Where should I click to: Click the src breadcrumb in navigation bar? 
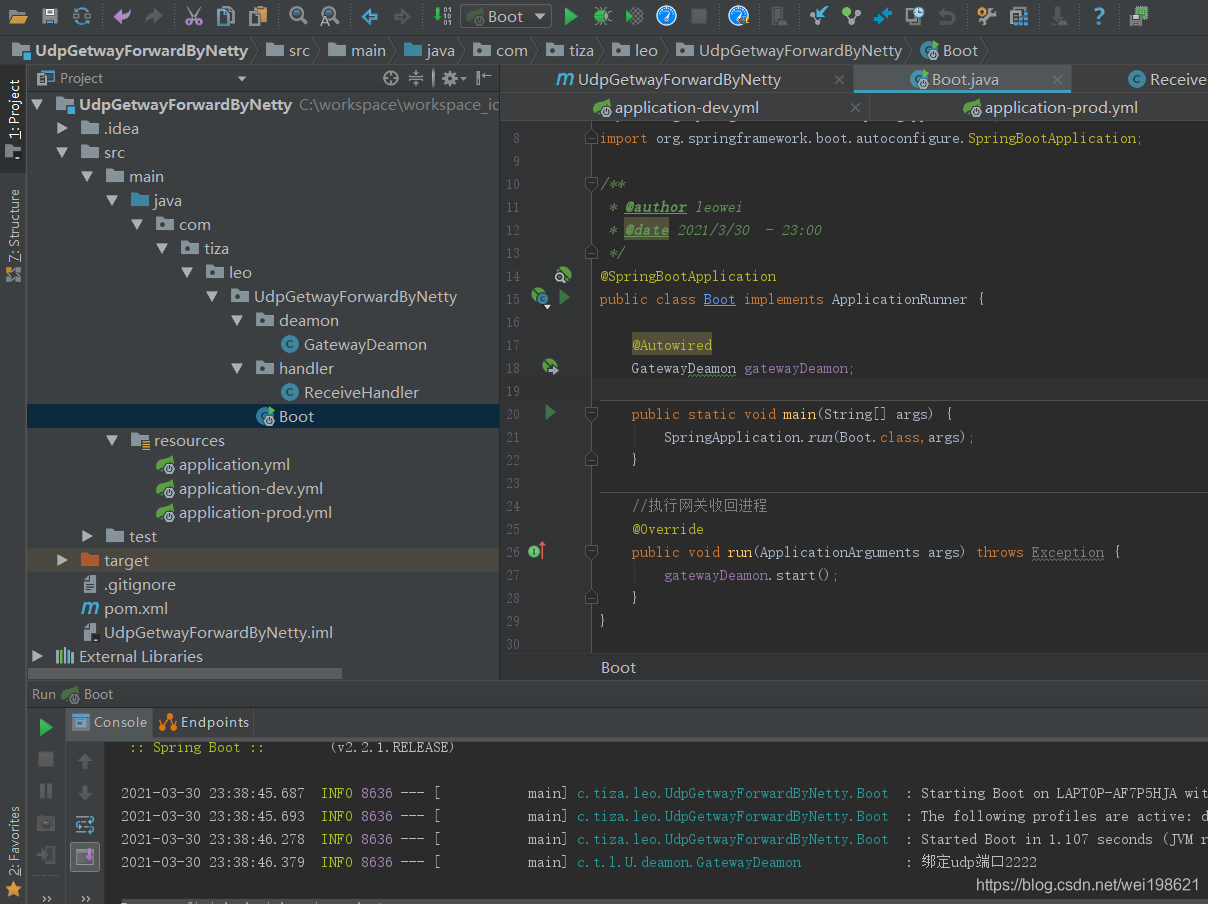(x=299, y=50)
